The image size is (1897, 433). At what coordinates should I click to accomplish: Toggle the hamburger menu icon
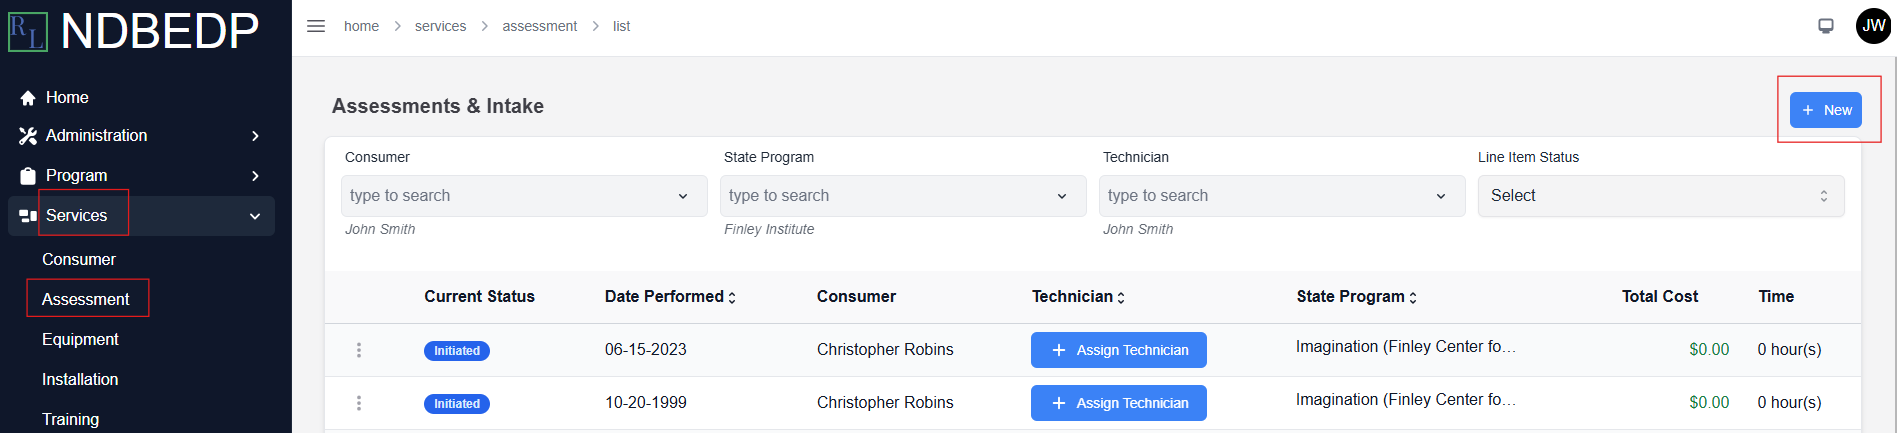[316, 26]
